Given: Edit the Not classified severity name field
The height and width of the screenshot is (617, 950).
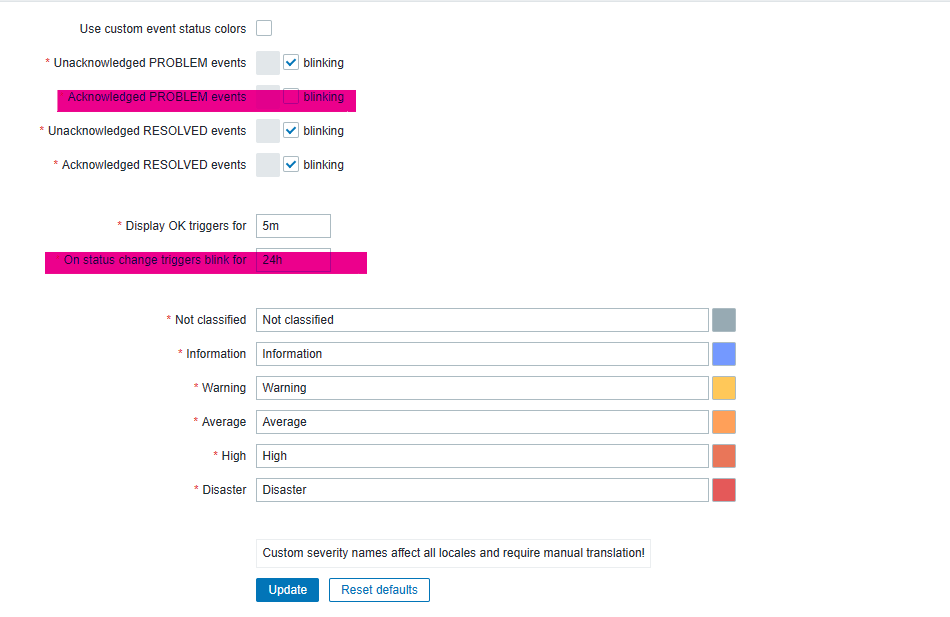Looking at the screenshot, I should coord(482,320).
